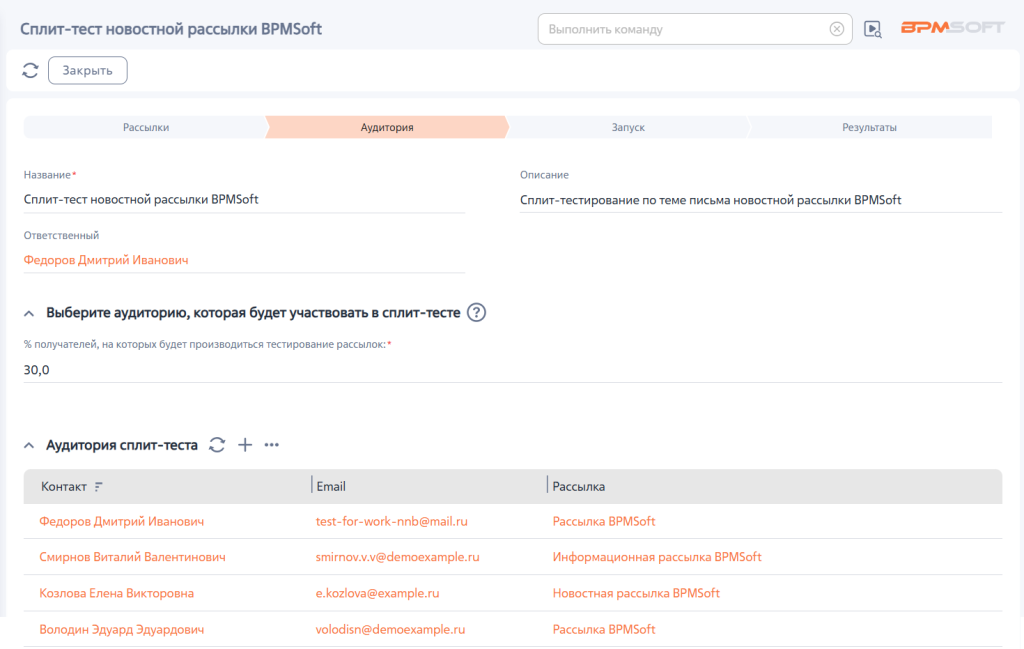Collapse the Аудитория сплит-теста section
Image resolution: width=1024 pixels, height=649 pixels.
[x=29, y=446]
